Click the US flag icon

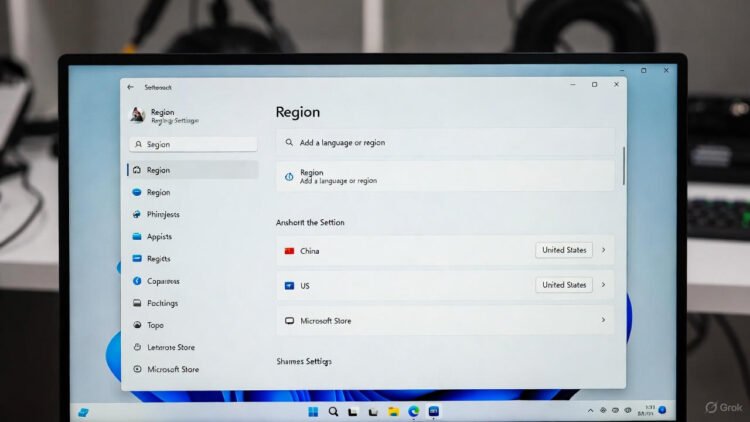pos(289,286)
